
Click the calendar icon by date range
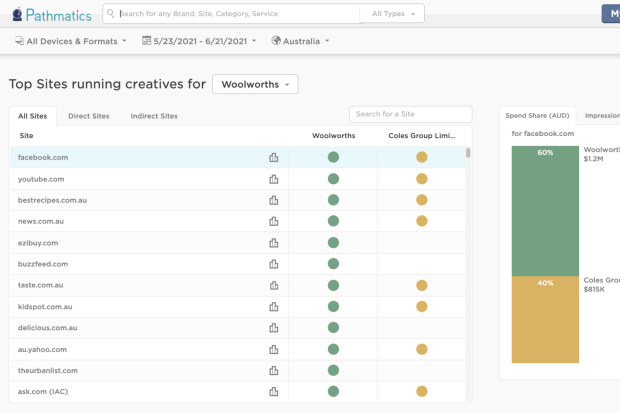(x=146, y=40)
